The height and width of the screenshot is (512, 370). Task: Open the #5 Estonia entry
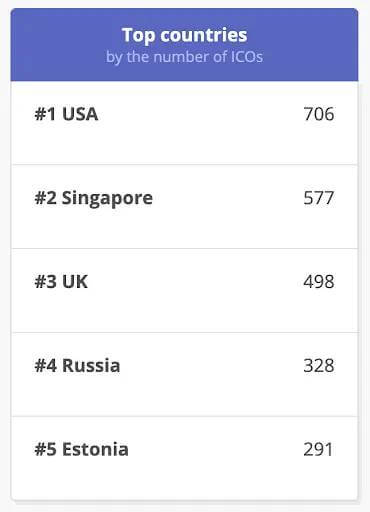pos(82,449)
